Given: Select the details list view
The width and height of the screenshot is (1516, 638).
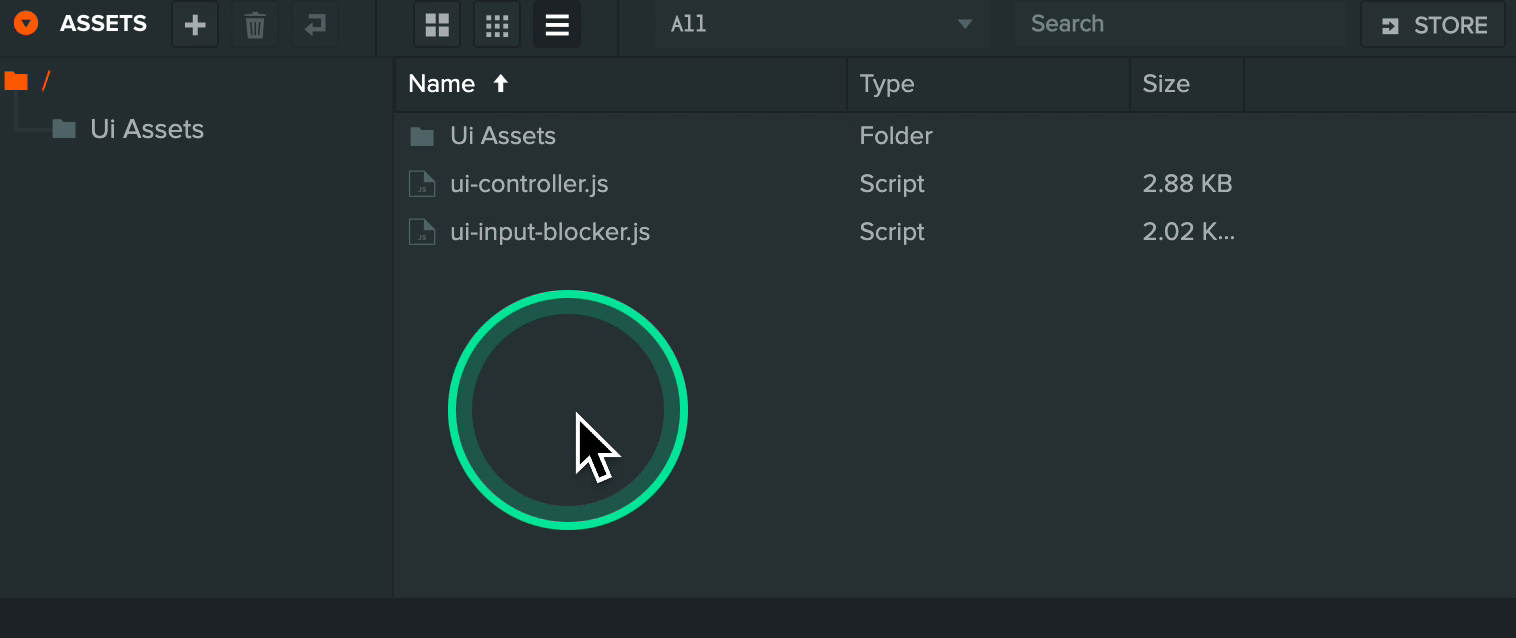Looking at the screenshot, I should (557, 25).
